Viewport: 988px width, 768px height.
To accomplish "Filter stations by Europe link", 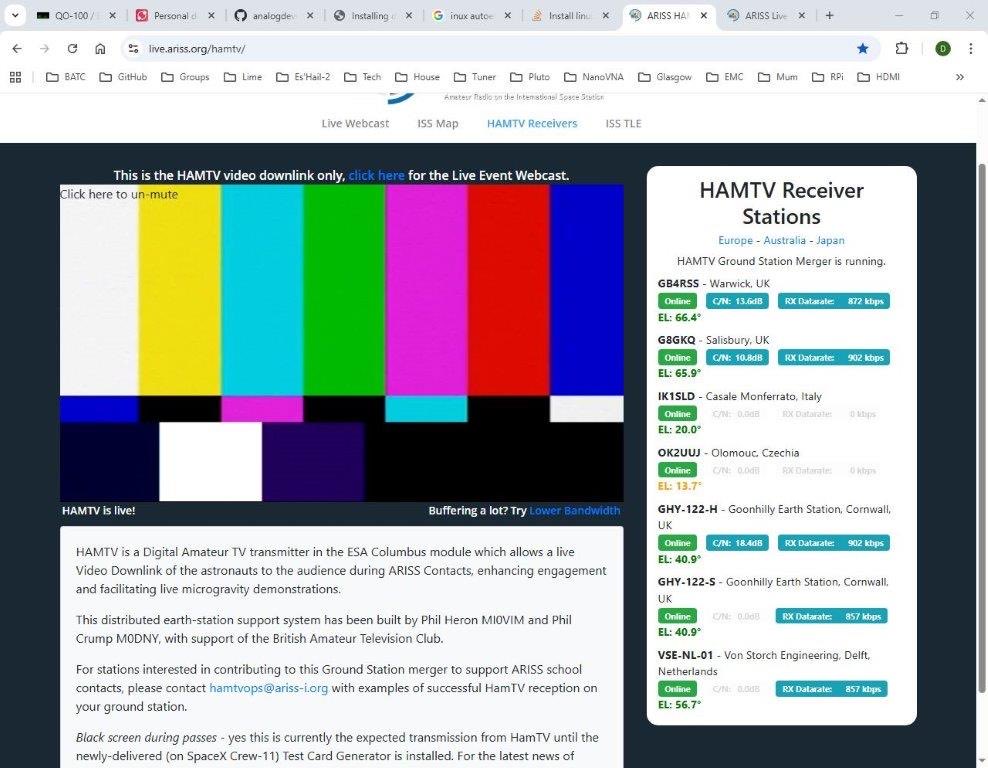I will [x=735, y=240].
